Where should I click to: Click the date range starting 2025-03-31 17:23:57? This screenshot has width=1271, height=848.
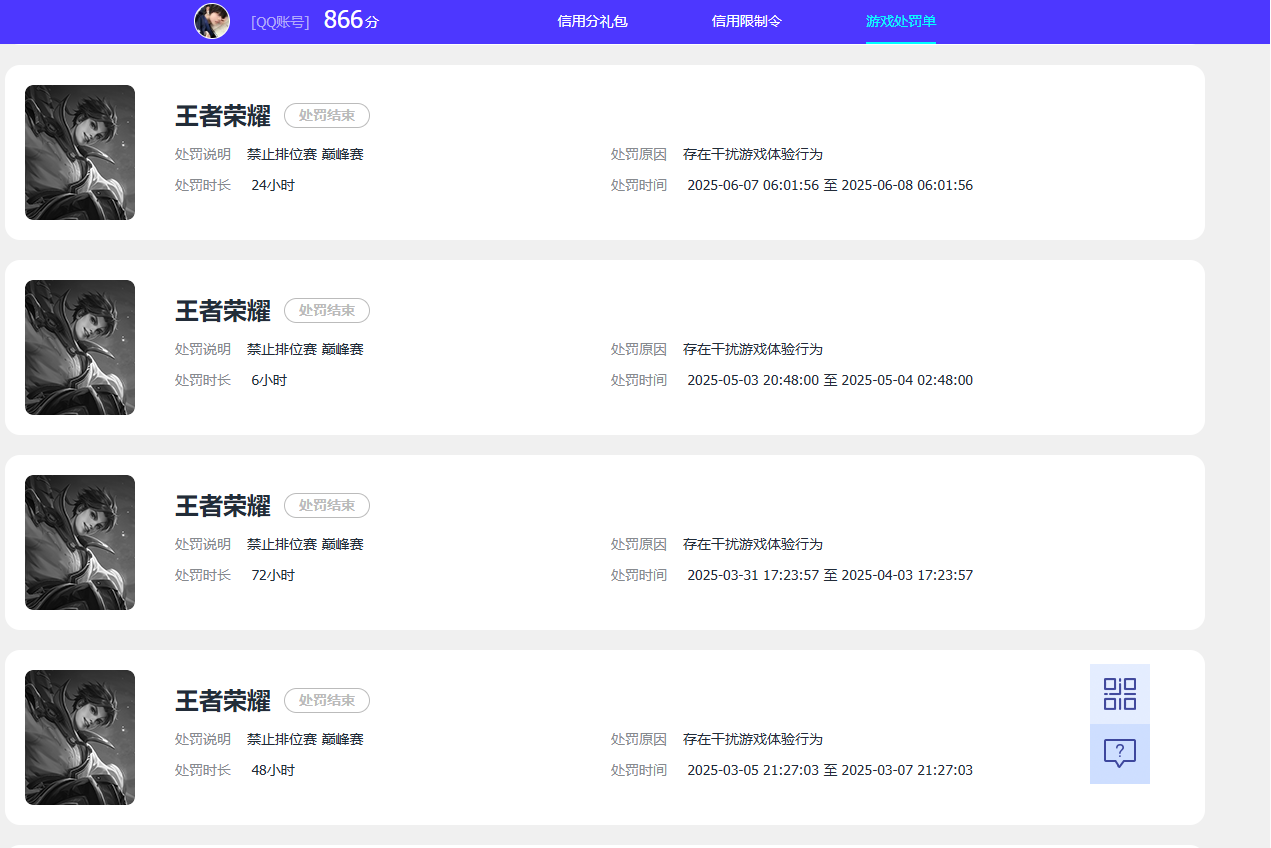pos(830,575)
